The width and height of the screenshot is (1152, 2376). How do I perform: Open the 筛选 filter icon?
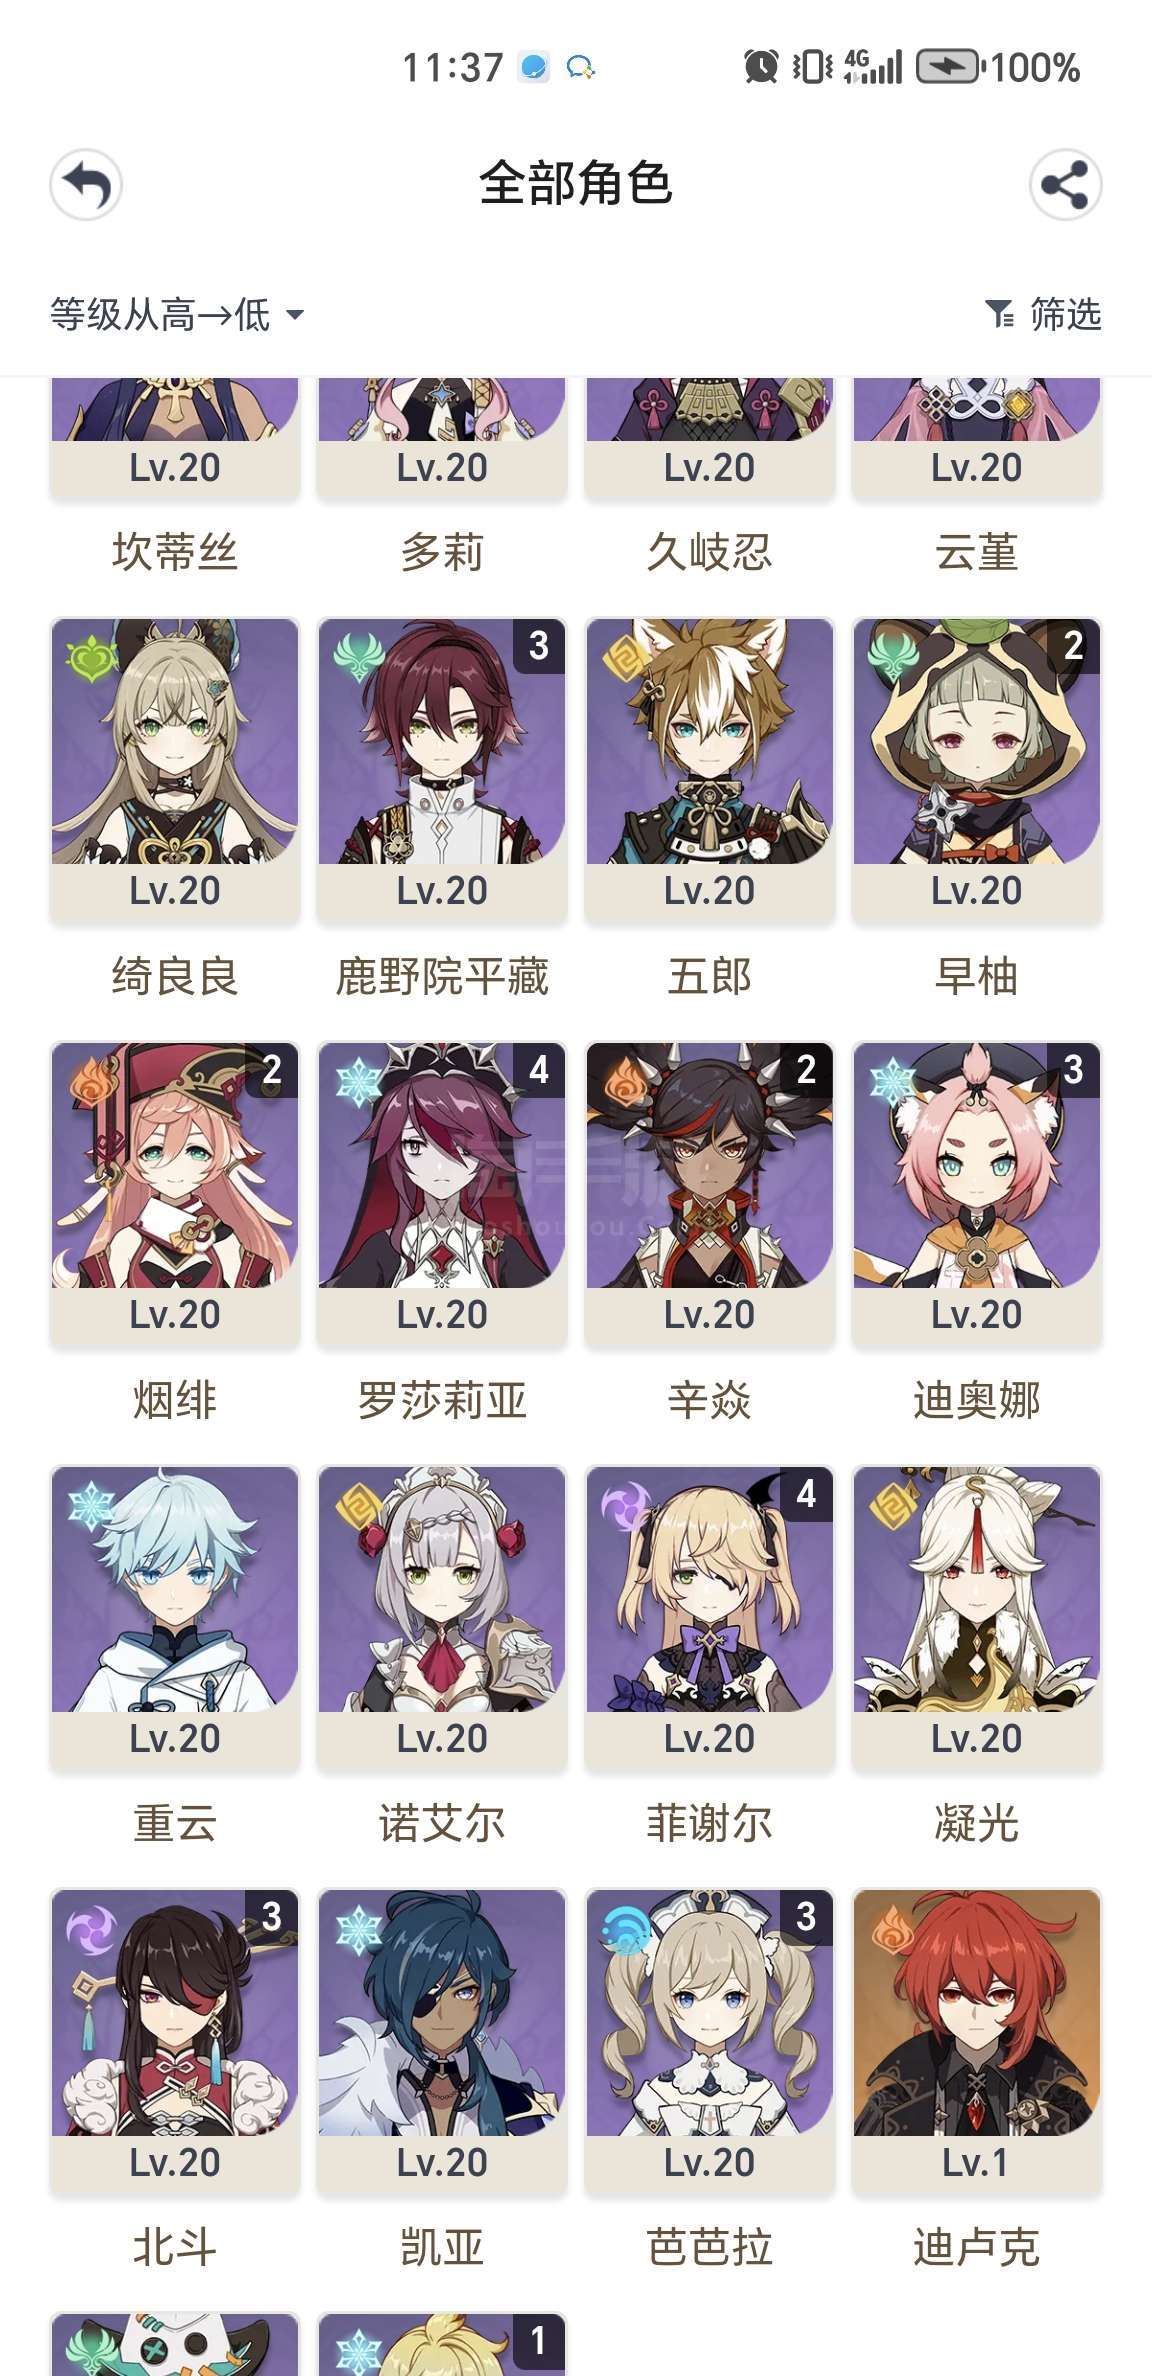tap(999, 314)
